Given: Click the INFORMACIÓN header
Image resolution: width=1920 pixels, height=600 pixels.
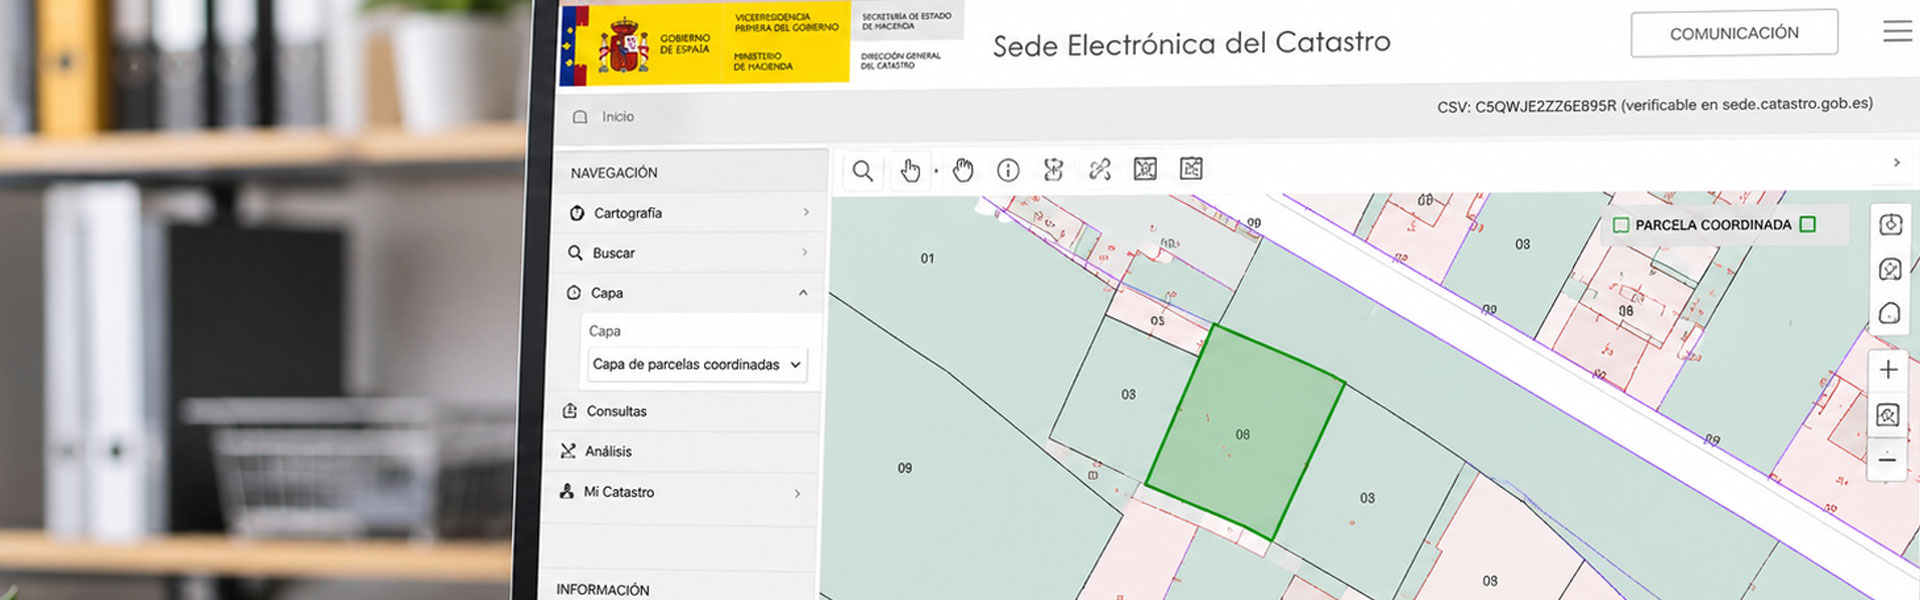Looking at the screenshot, I should point(603,590).
